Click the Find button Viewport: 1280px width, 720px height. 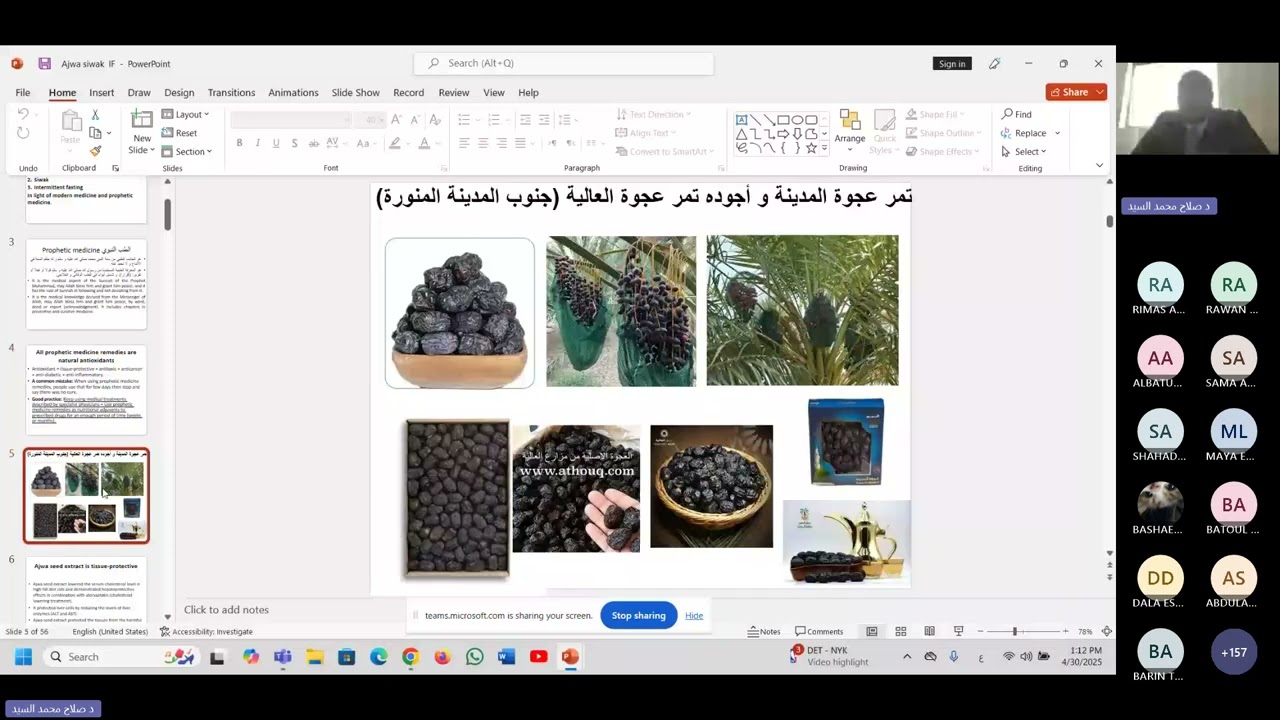point(1016,114)
